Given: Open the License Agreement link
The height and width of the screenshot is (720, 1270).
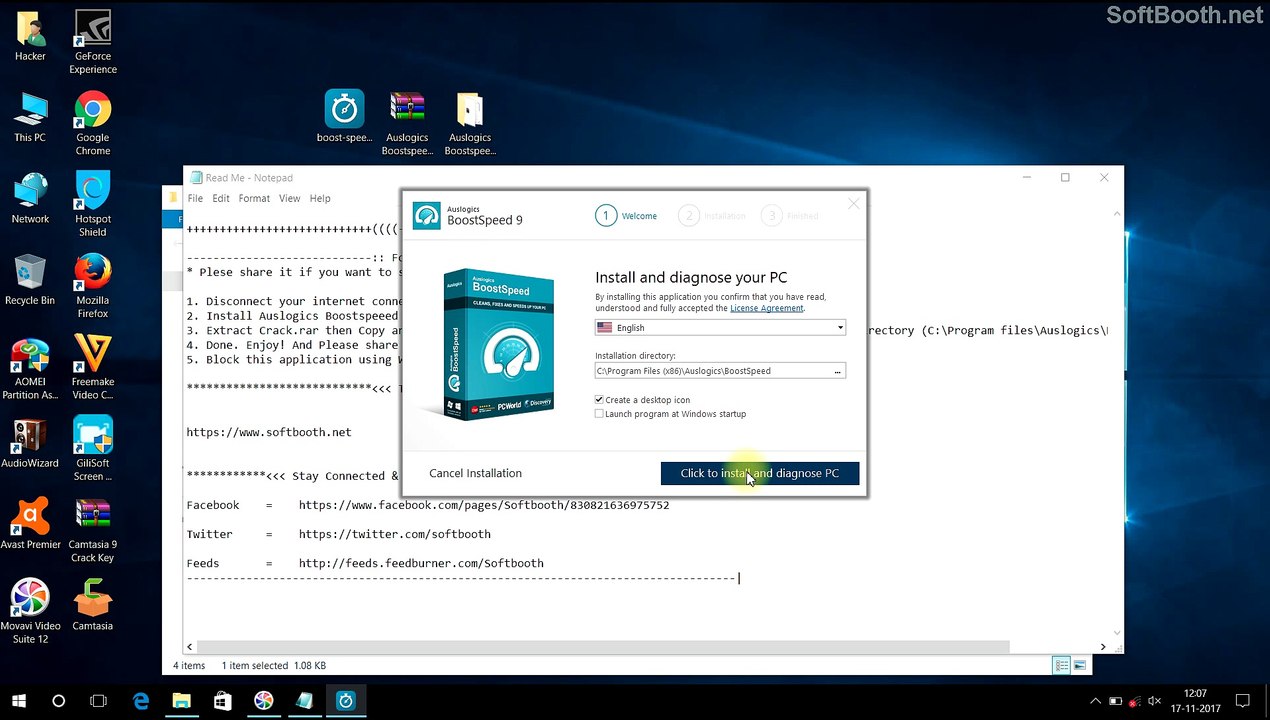Looking at the screenshot, I should pos(767,308).
